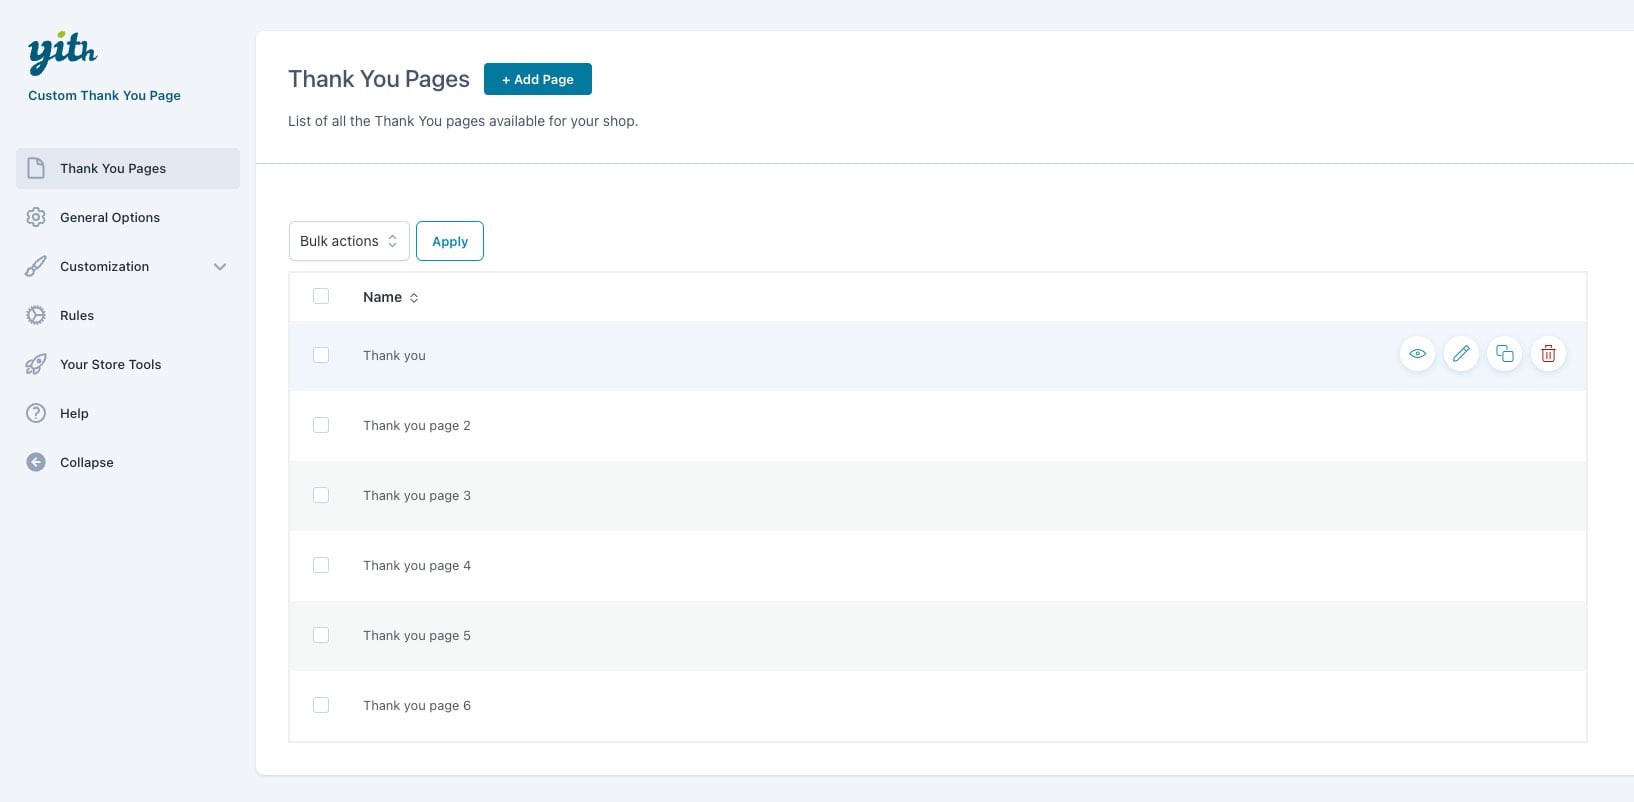The width and height of the screenshot is (1634, 802).
Task: Duplicate the Thank you page via copy icon
Action: (1504, 354)
